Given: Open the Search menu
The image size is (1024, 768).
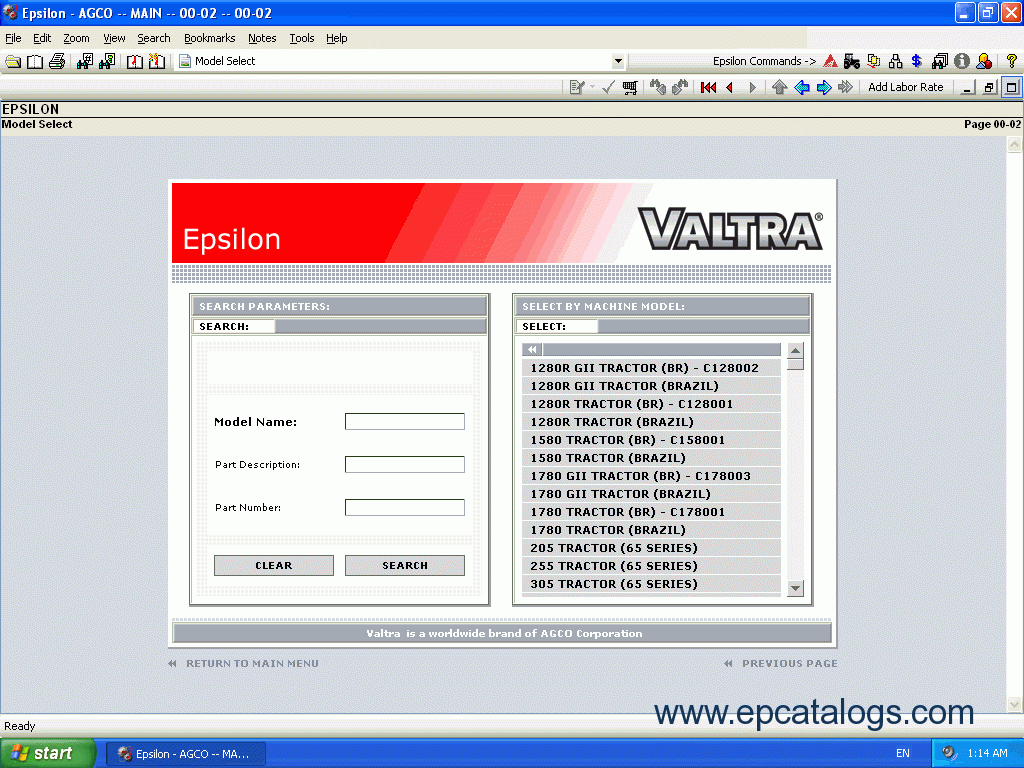Looking at the screenshot, I should tap(153, 38).
